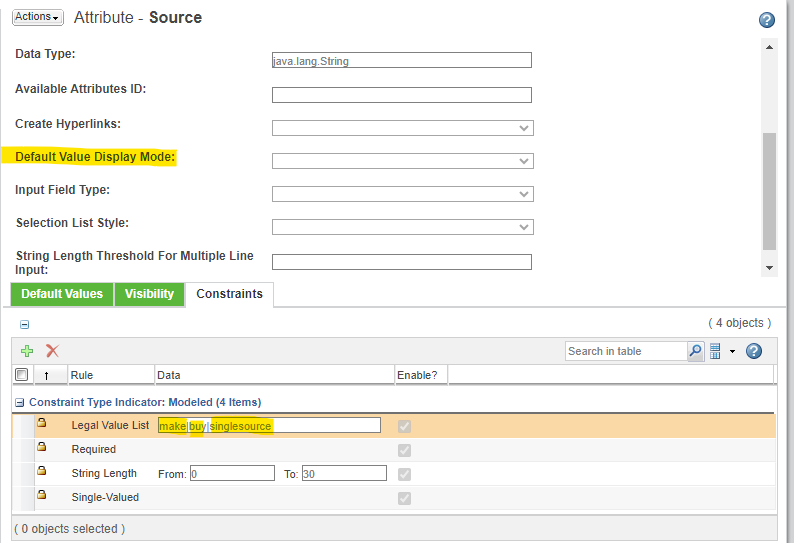The height and width of the screenshot is (543, 794).
Task: Click the red delete constraint X icon
Action: pyautogui.click(x=52, y=351)
